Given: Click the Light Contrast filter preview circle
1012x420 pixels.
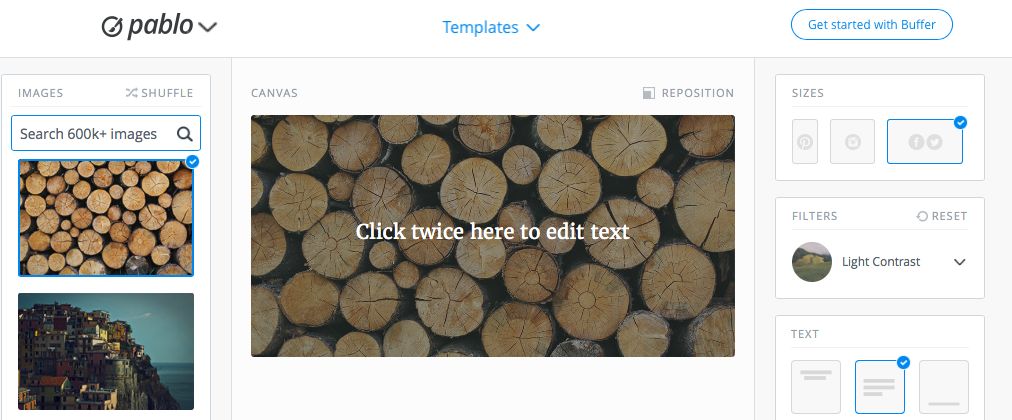Looking at the screenshot, I should click(x=812, y=262).
